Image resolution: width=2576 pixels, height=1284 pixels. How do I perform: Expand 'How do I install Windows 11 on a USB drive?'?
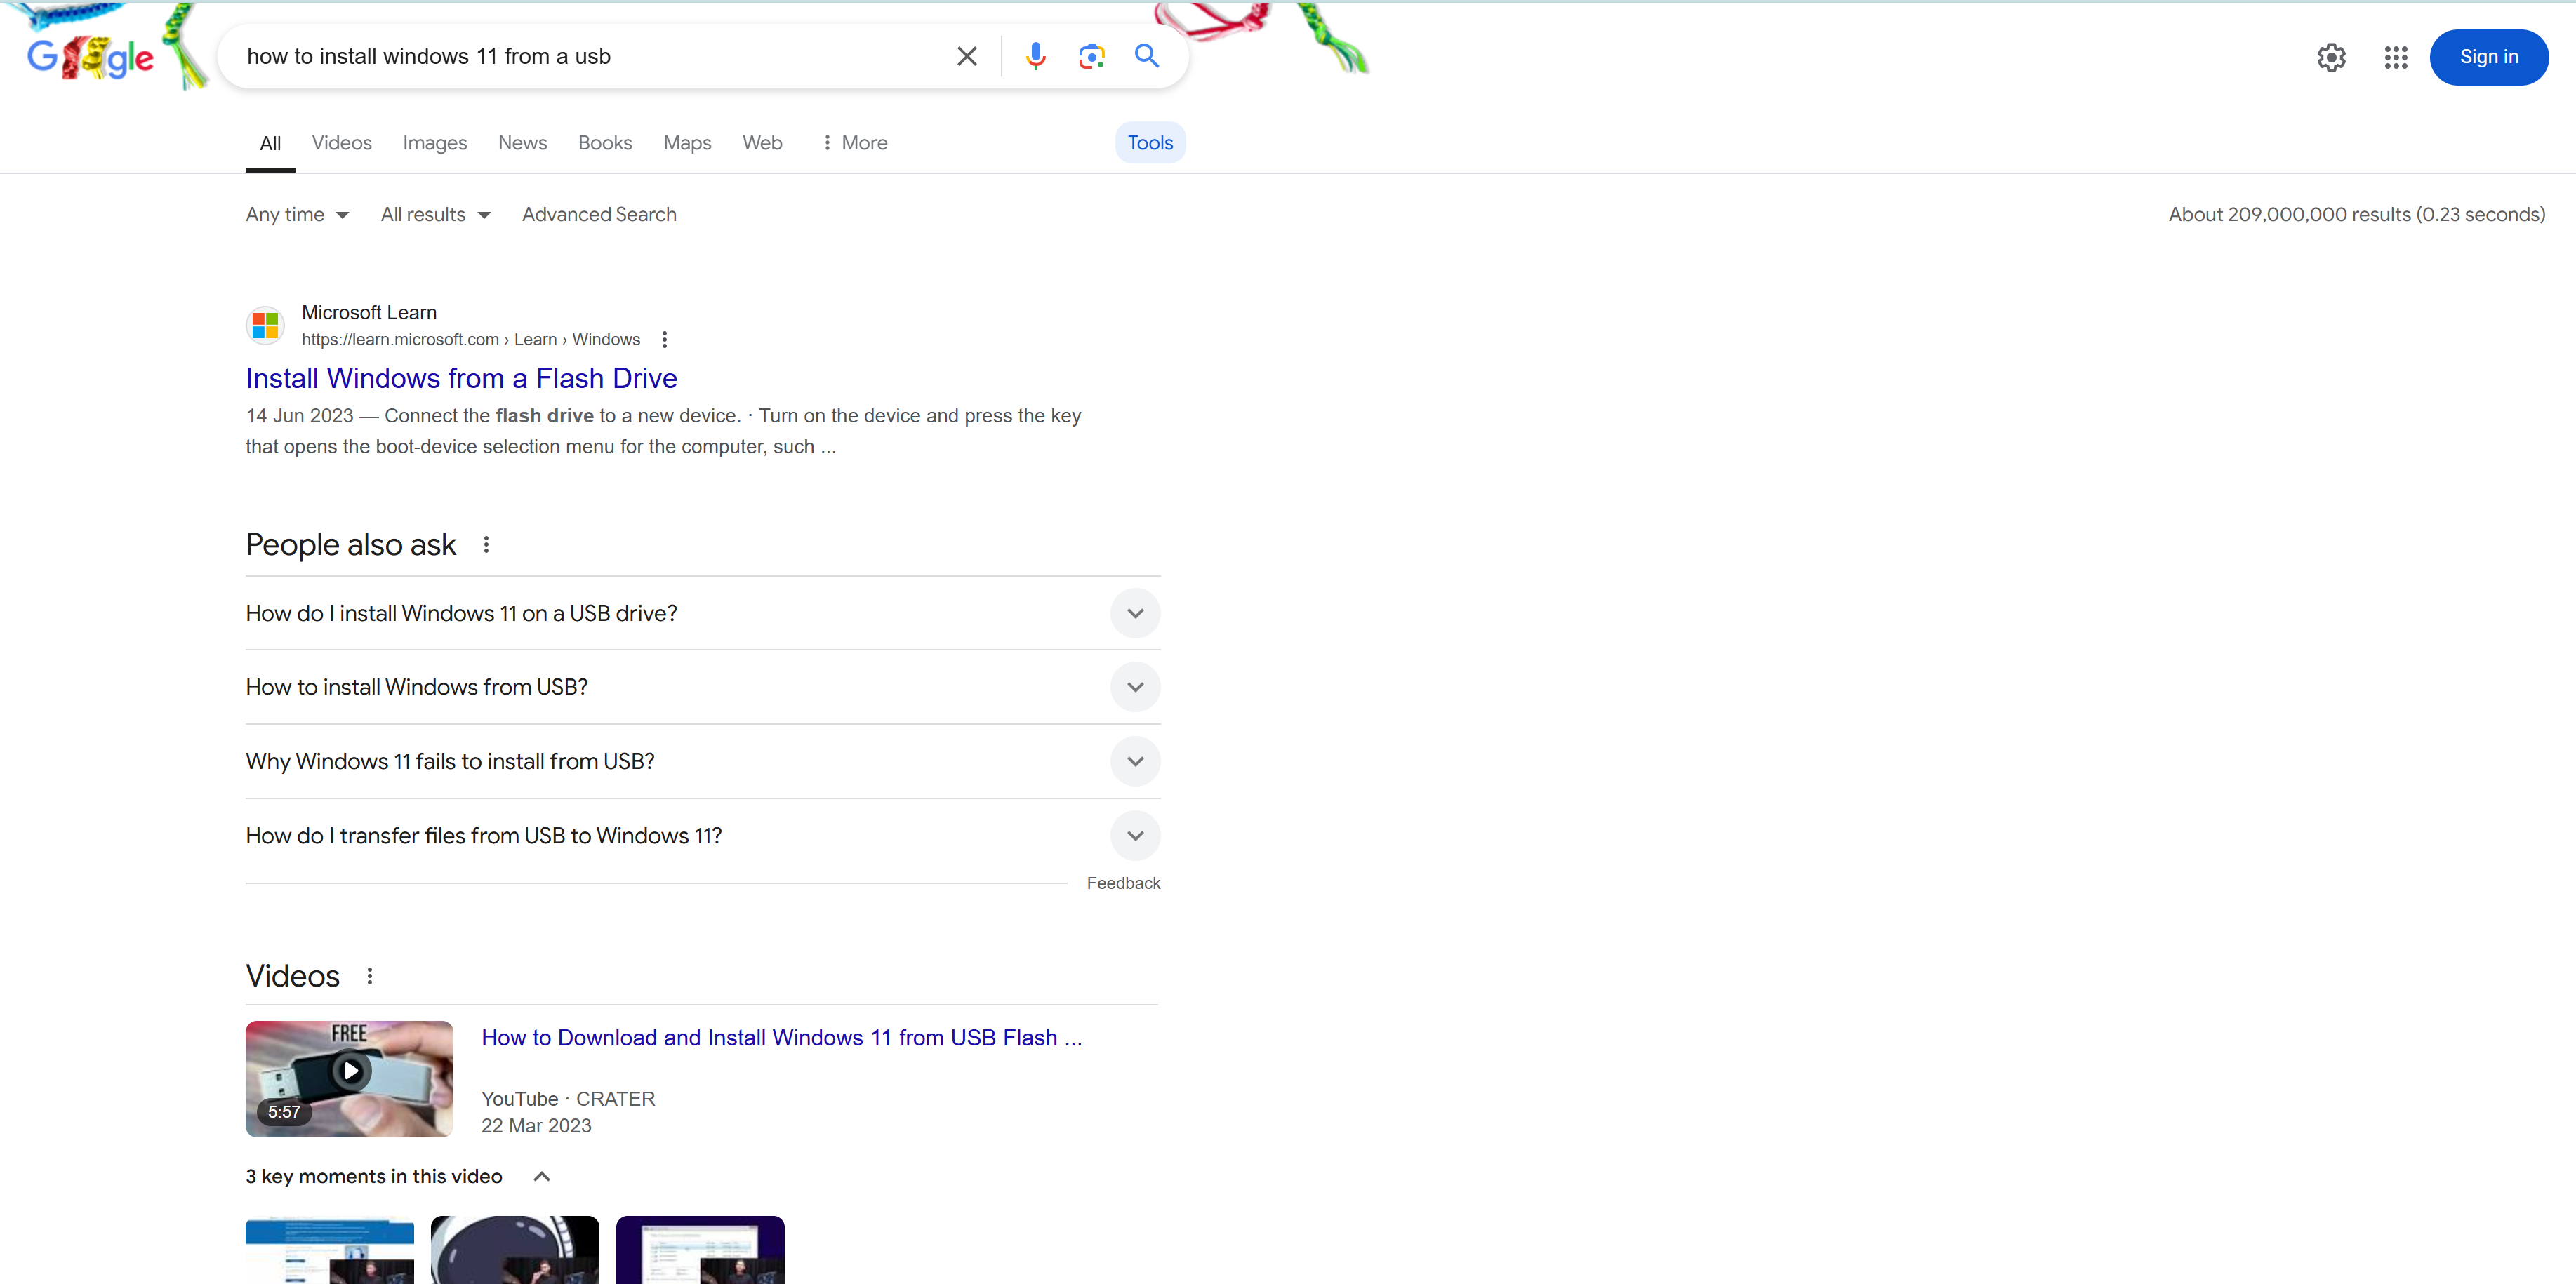pyautogui.click(x=703, y=613)
